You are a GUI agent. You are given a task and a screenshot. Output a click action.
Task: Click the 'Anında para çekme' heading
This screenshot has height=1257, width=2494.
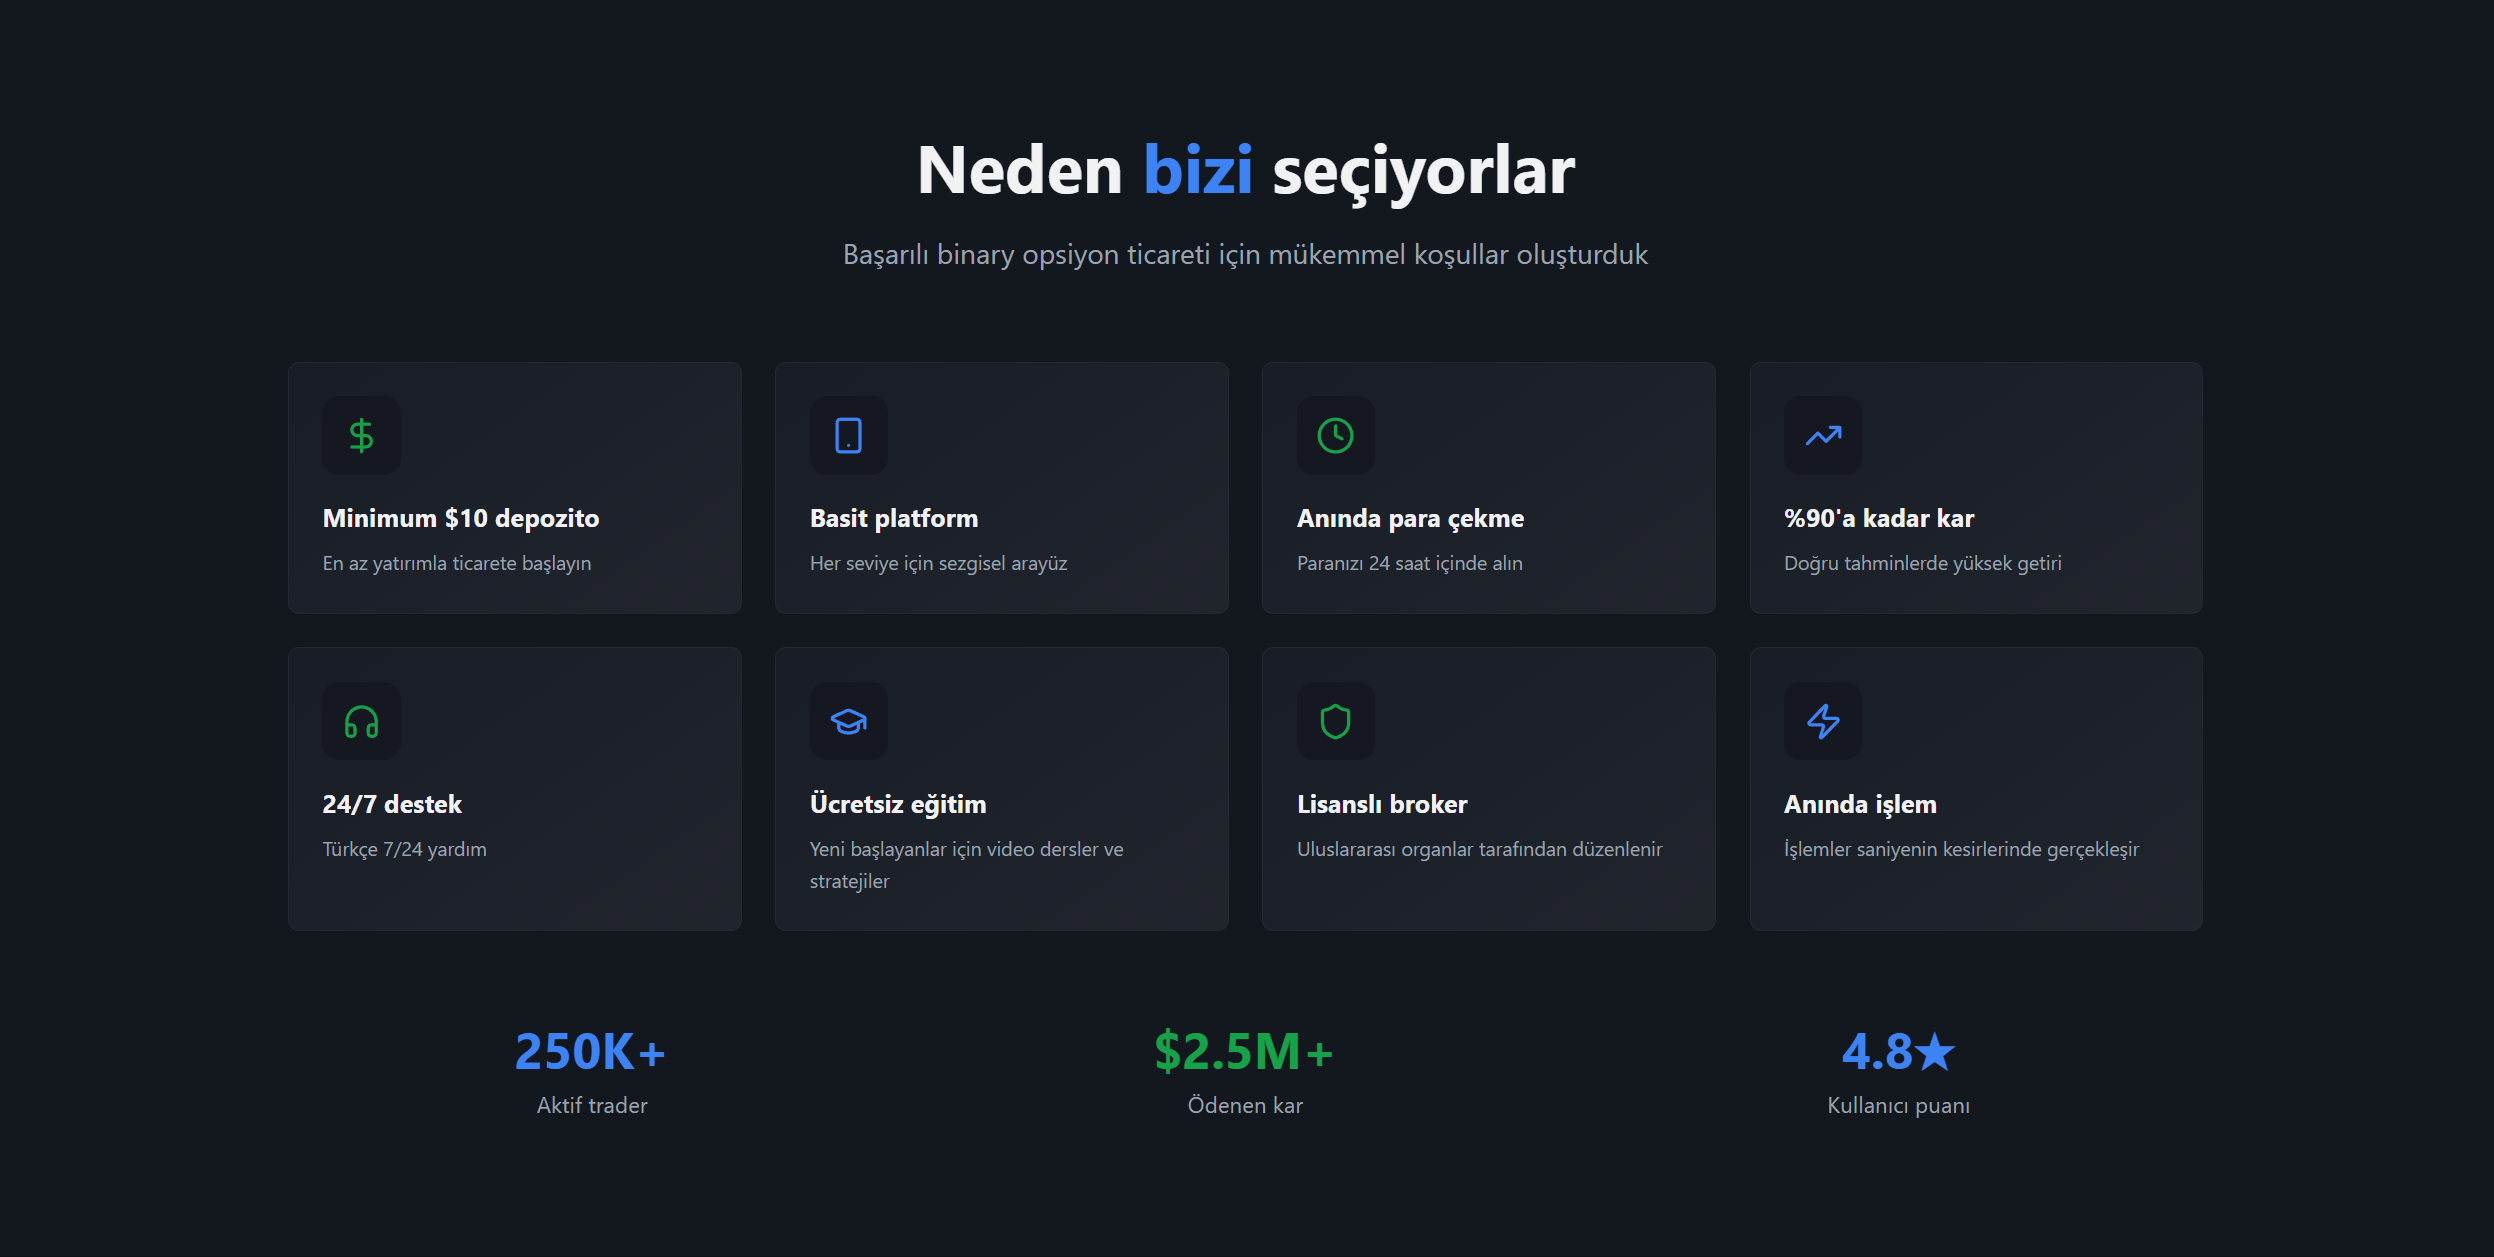(x=1410, y=518)
